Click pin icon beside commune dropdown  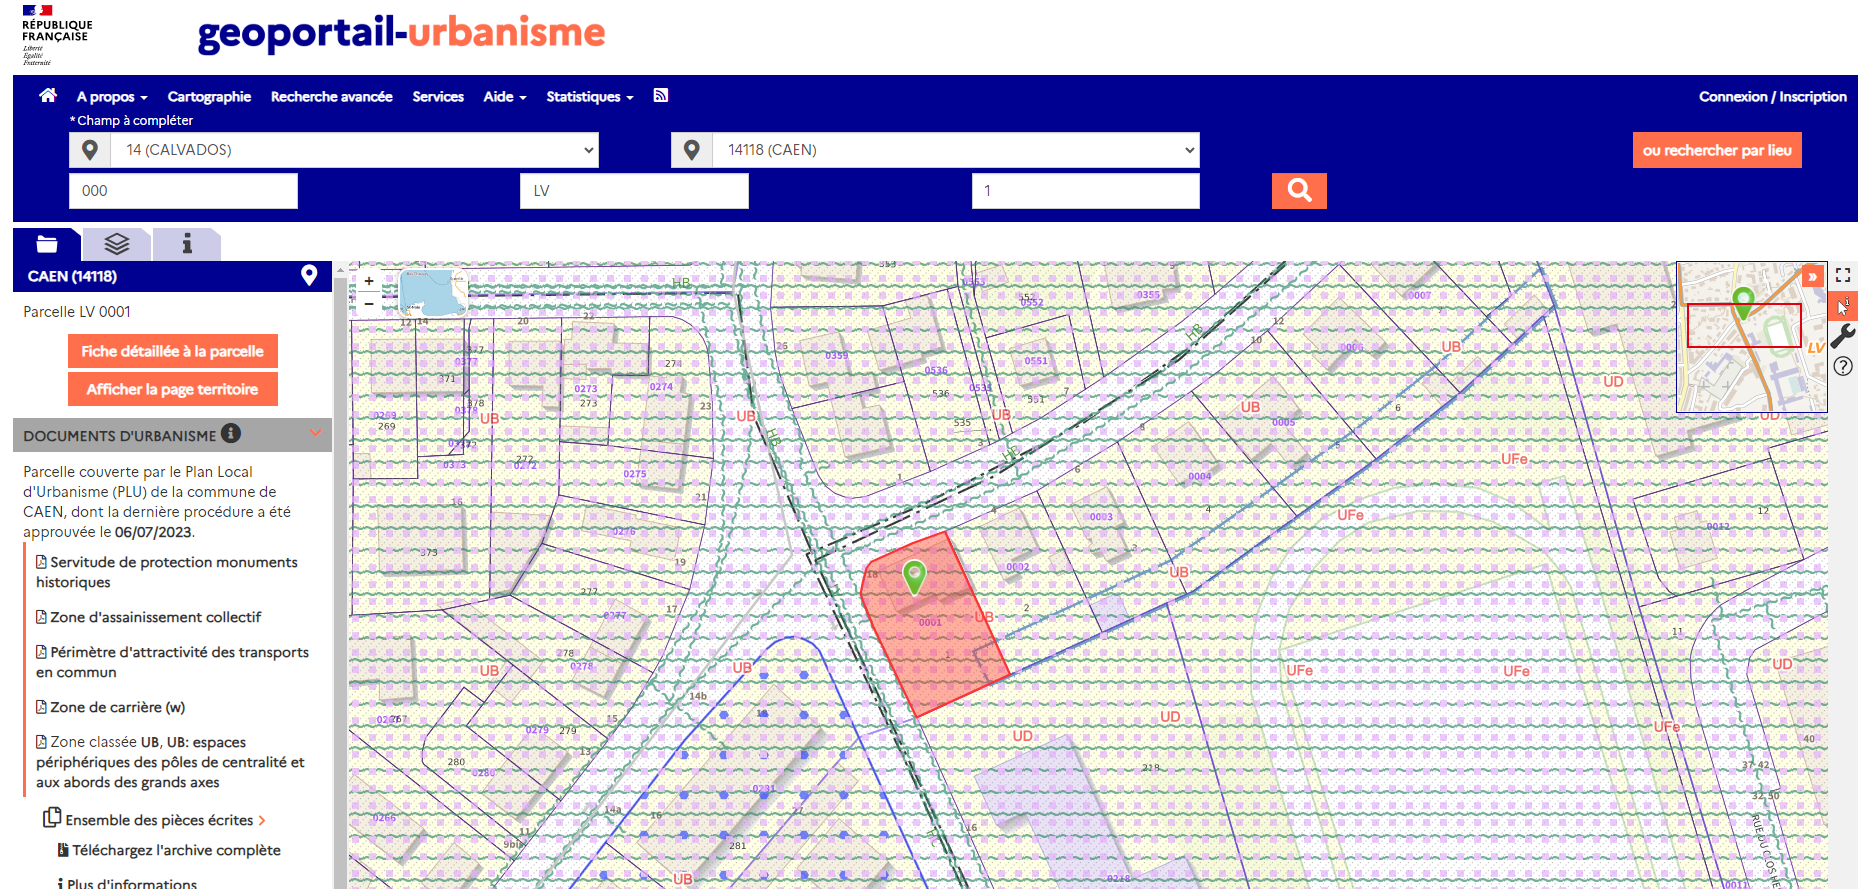click(692, 150)
